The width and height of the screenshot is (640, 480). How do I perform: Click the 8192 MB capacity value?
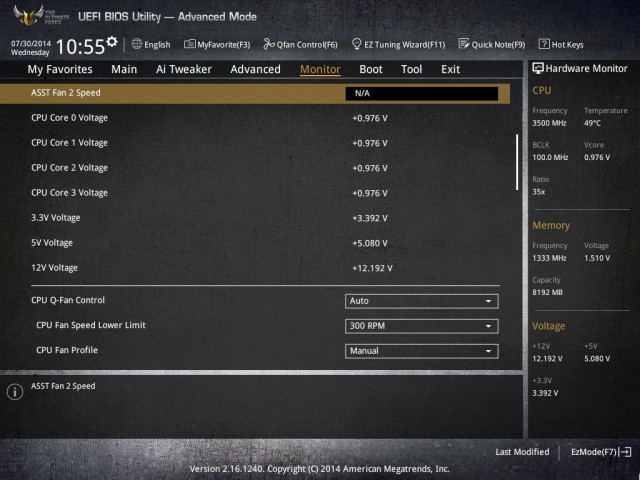[x=547, y=292]
